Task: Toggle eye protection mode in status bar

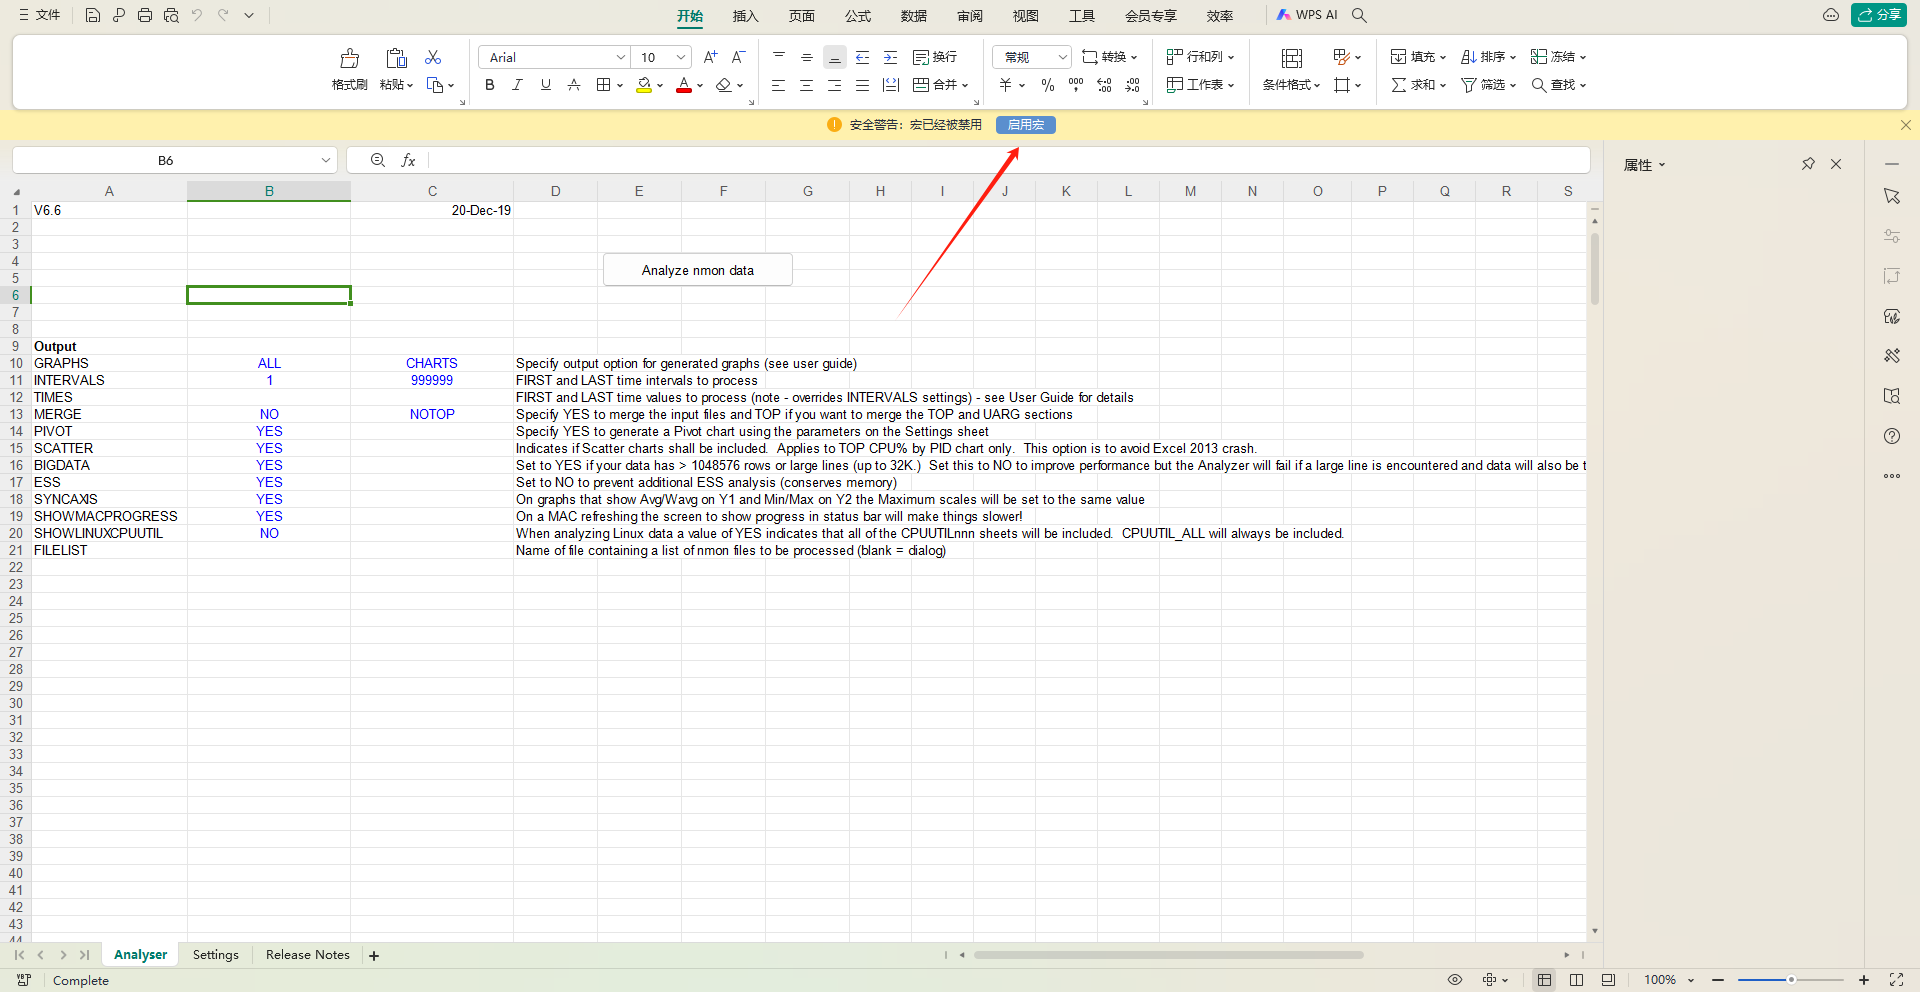Action: tap(1455, 980)
